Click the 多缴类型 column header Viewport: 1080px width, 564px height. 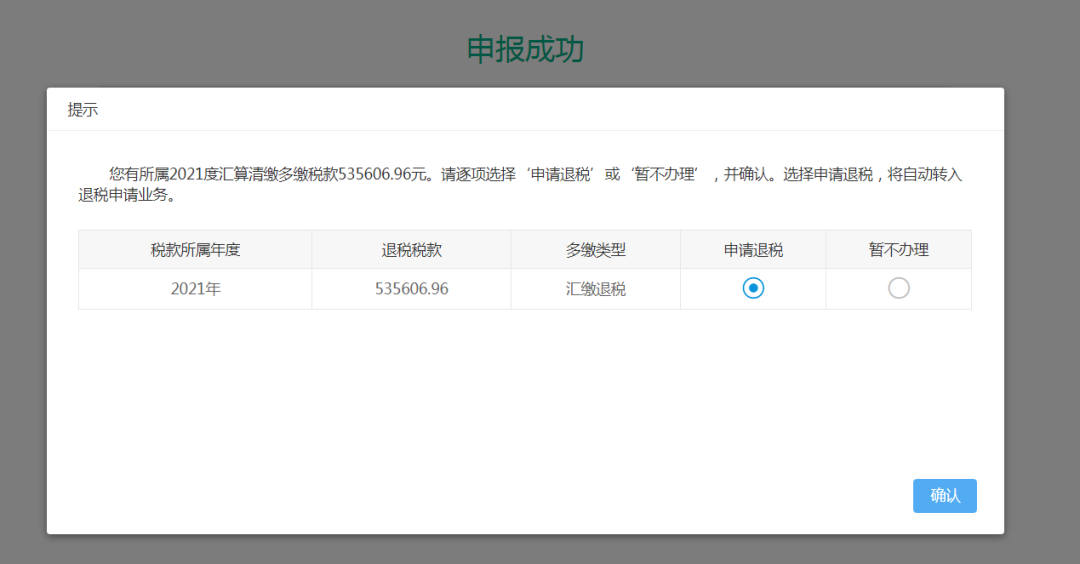595,250
